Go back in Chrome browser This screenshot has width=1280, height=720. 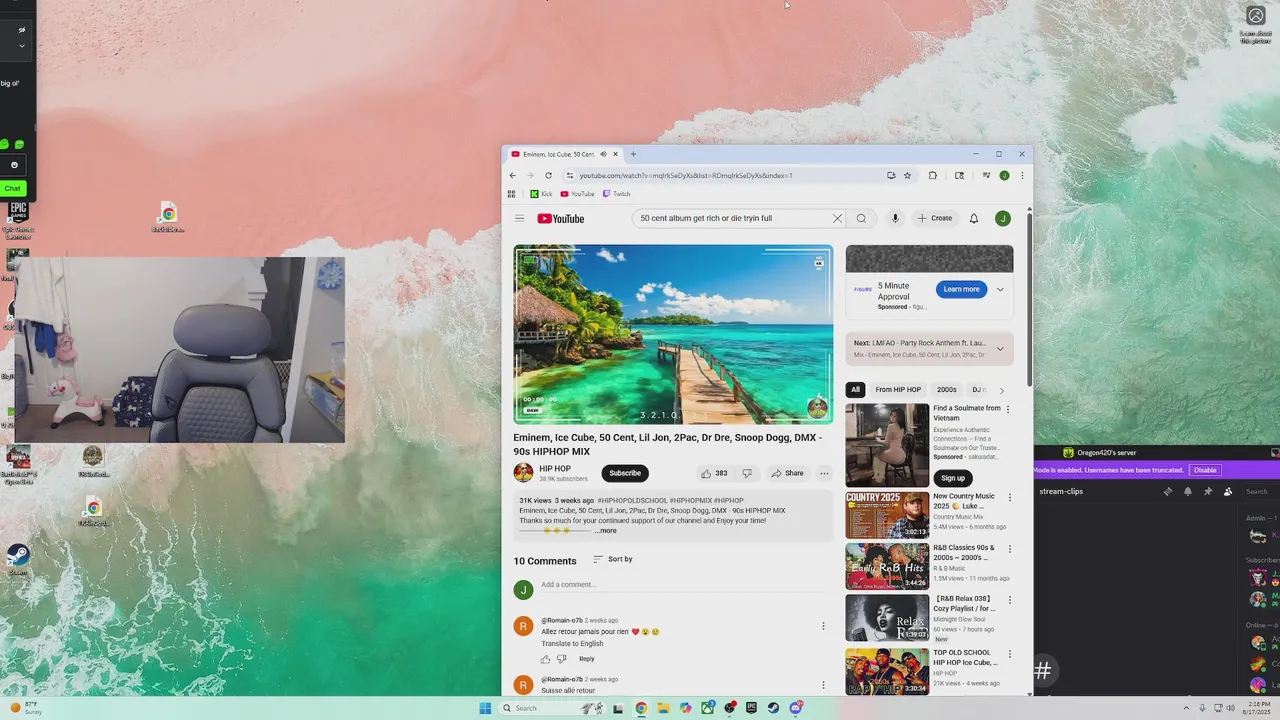(513, 175)
